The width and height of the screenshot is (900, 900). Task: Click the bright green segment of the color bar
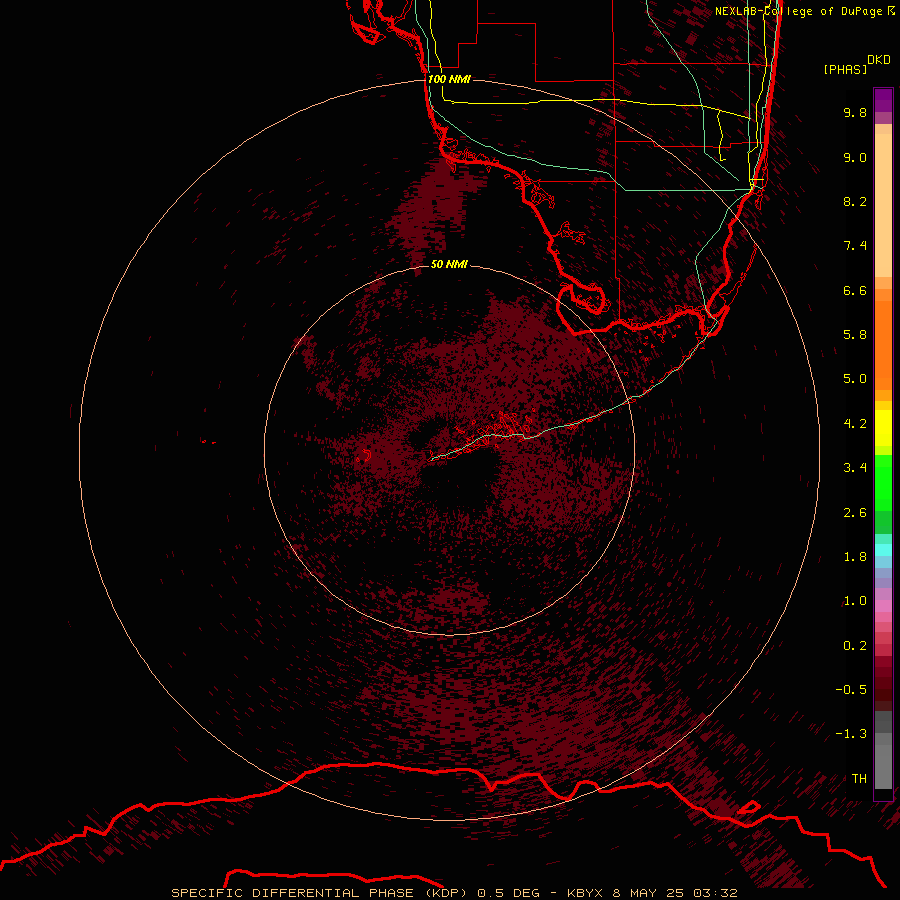[x=883, y=482]
